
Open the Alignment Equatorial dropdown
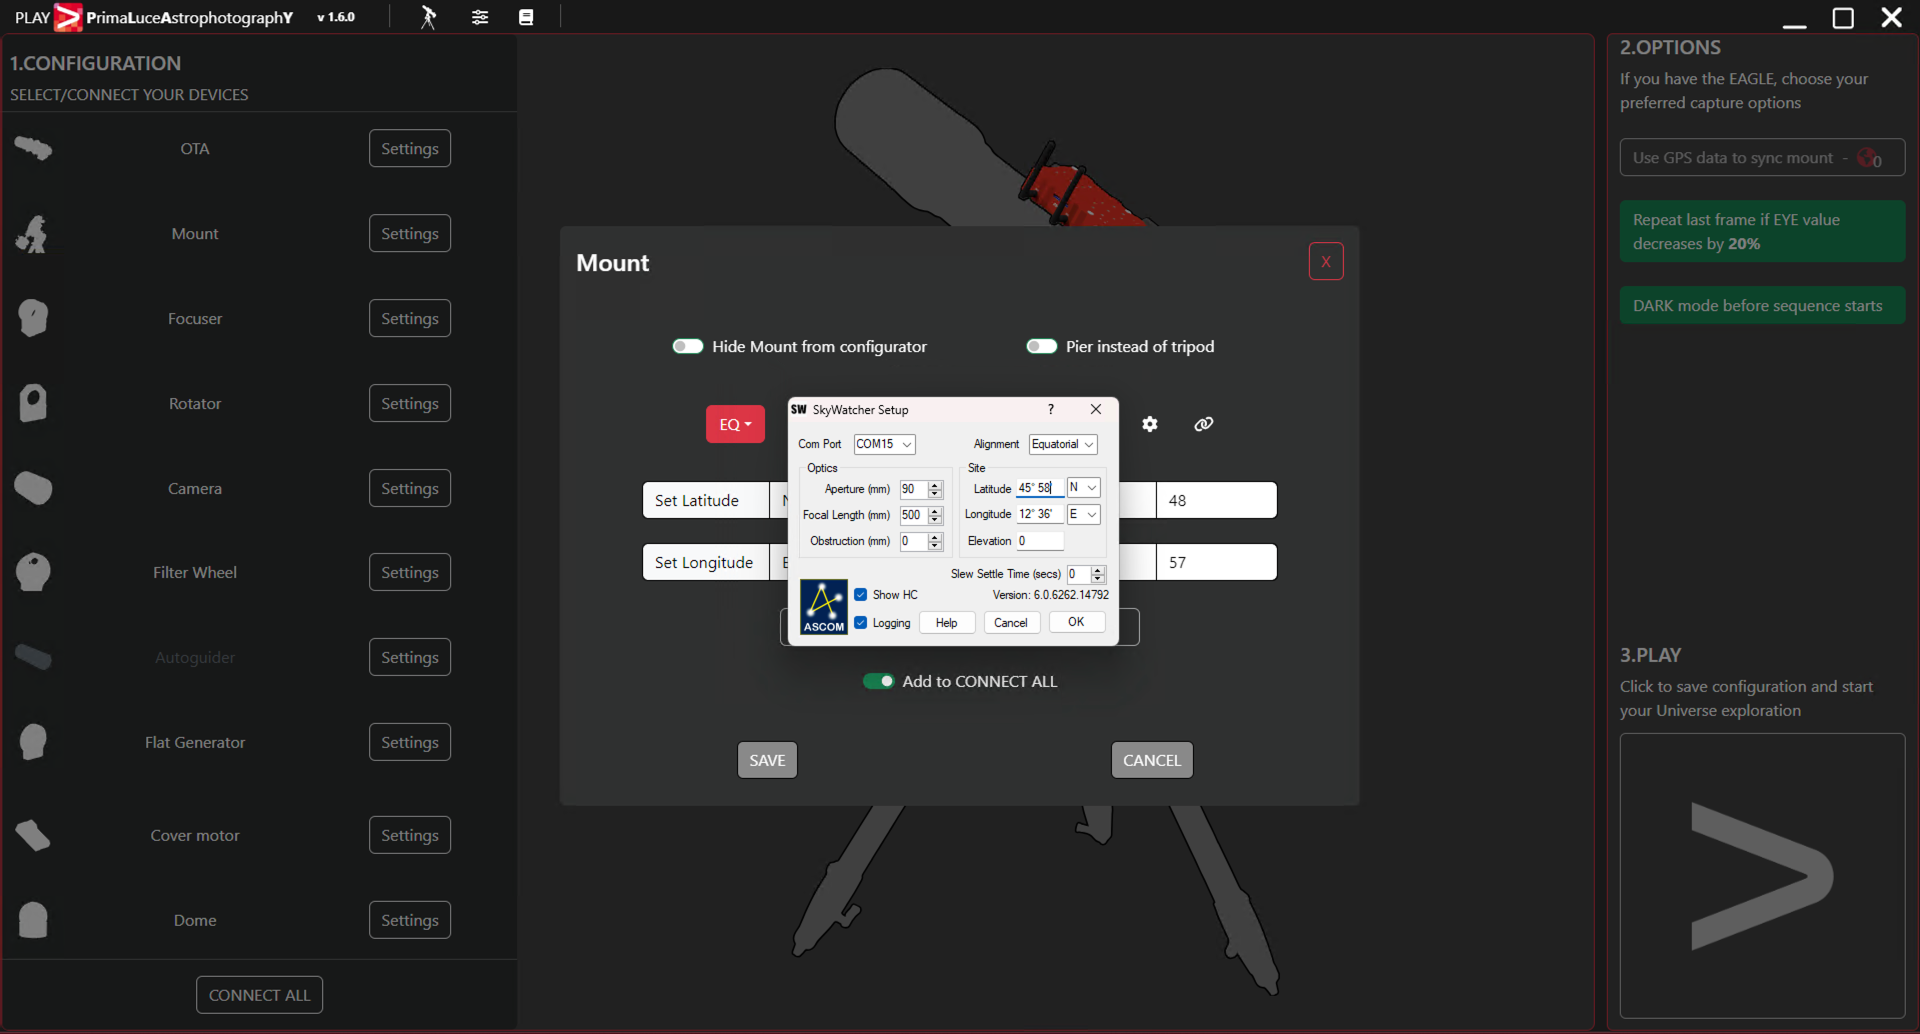pyautogui.click(x=1063, y=444)
